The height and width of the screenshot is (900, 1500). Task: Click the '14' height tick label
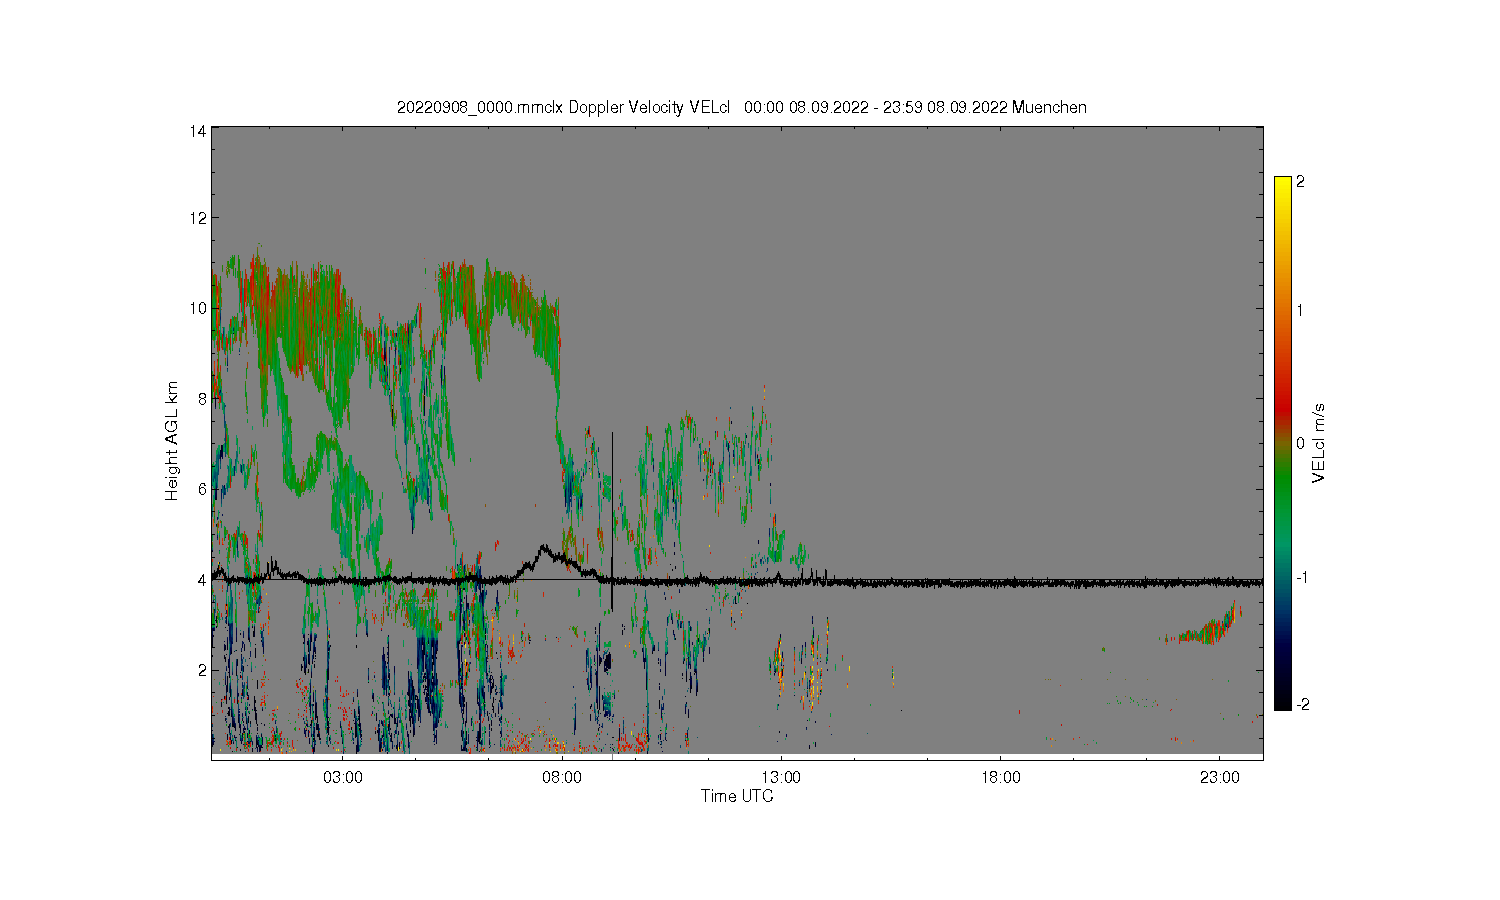[x=198, y=131]
